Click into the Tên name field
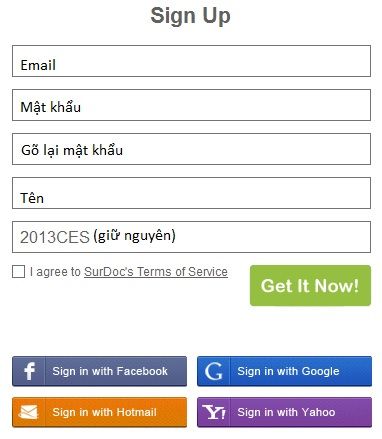The width and height of the screenshot is (382, 439). point(191,193)
